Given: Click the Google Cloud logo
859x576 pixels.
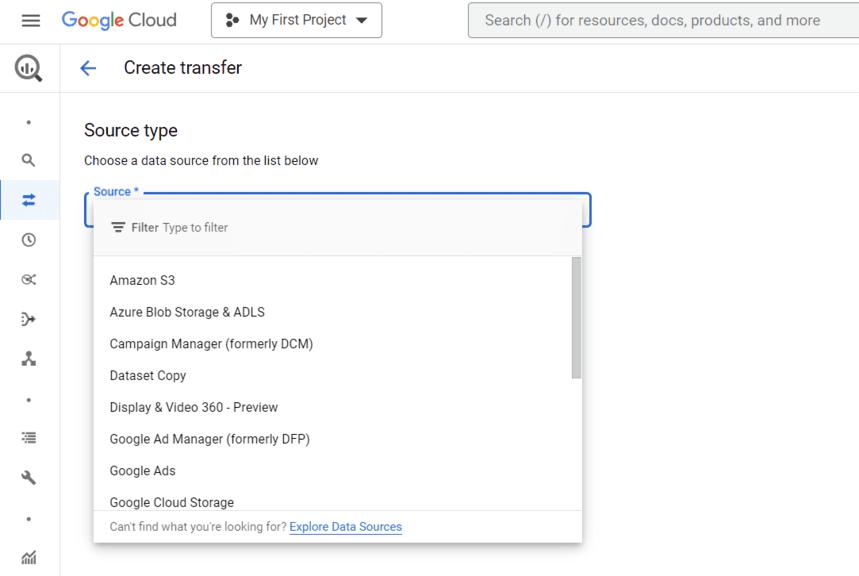Looking at the screenshot, I should [x=119, y=20].
